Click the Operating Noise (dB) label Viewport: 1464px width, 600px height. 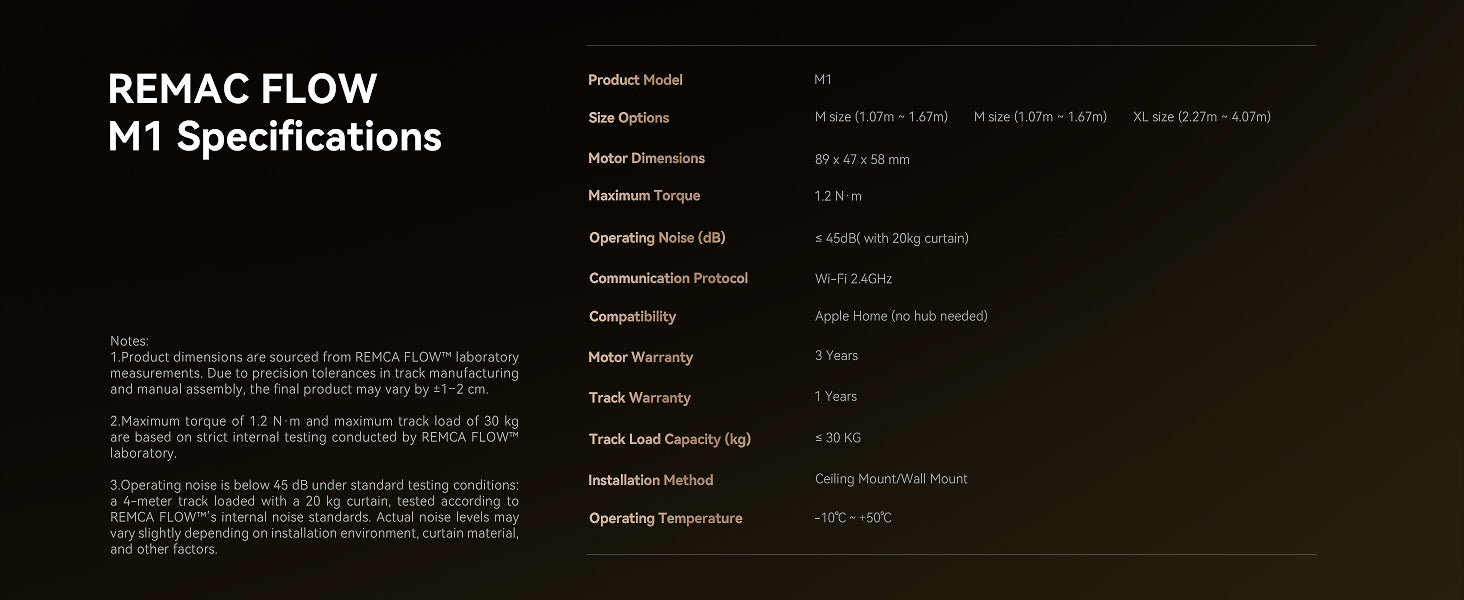[657, 238]
